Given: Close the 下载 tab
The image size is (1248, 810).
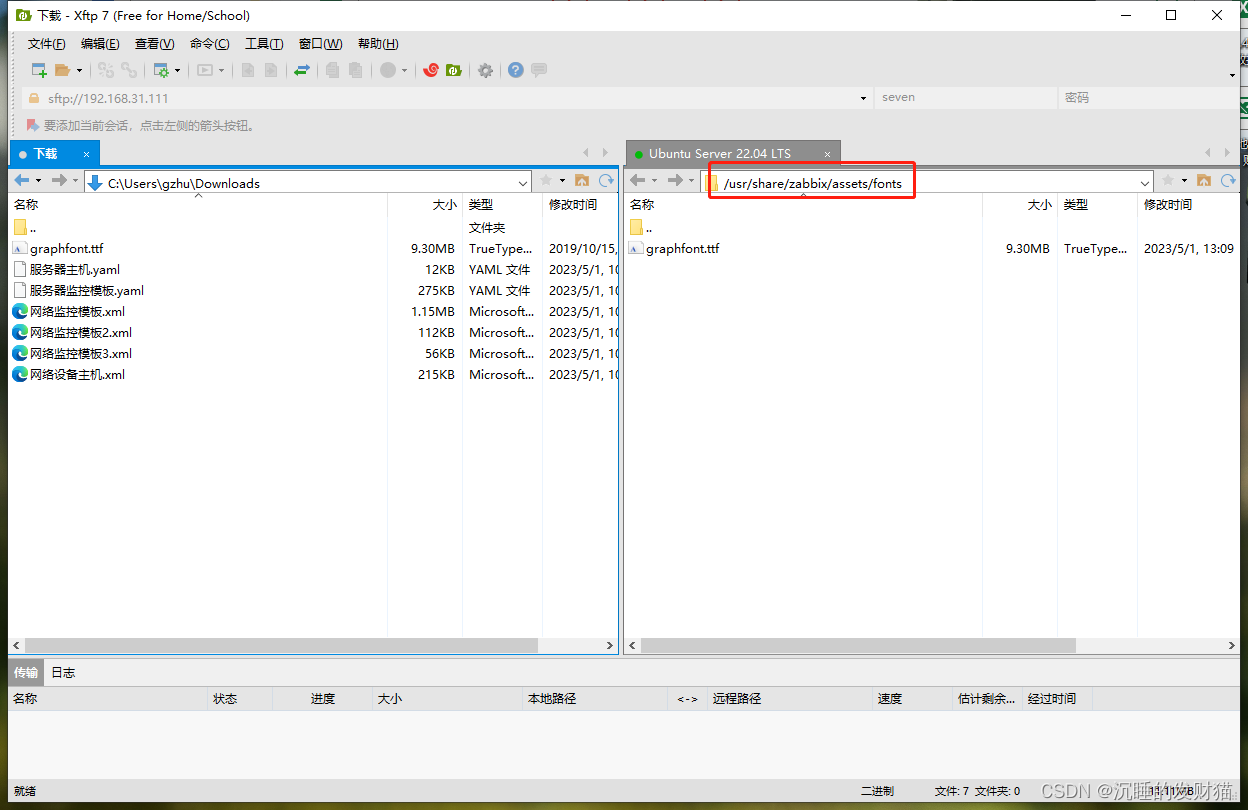Looking at the screenshot, I should pyautogui.click(x=86, y=154).
